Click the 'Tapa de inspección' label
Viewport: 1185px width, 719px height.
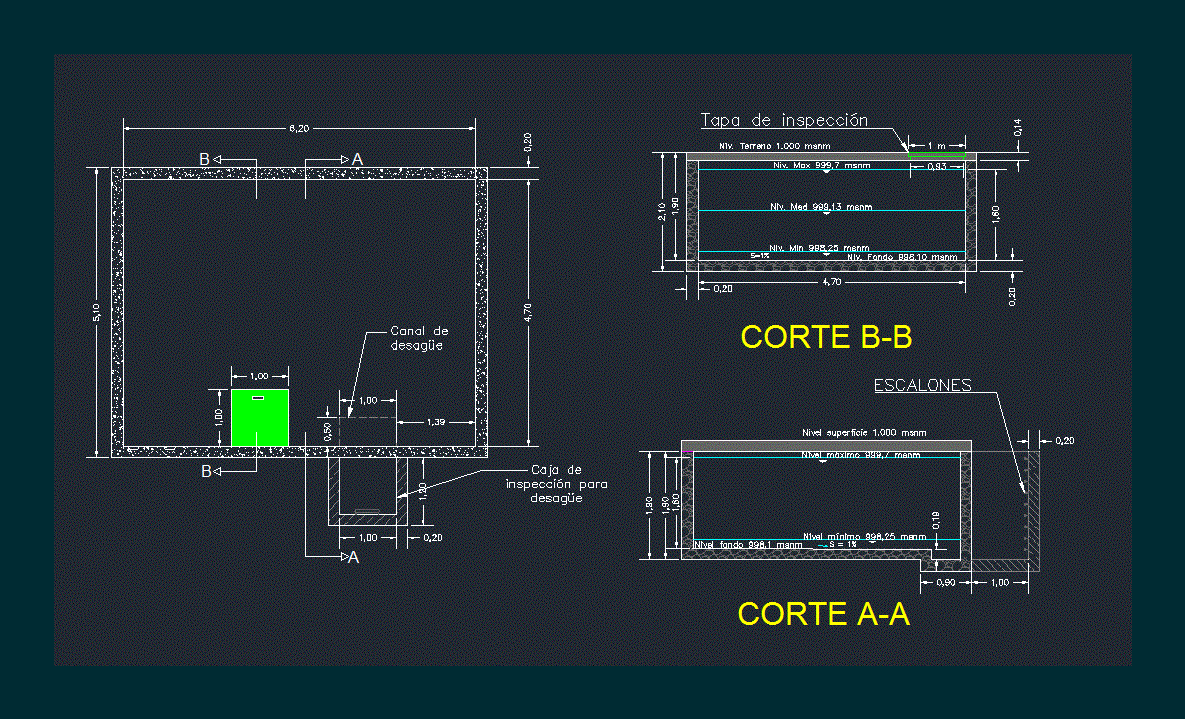[x=783, y=120]
